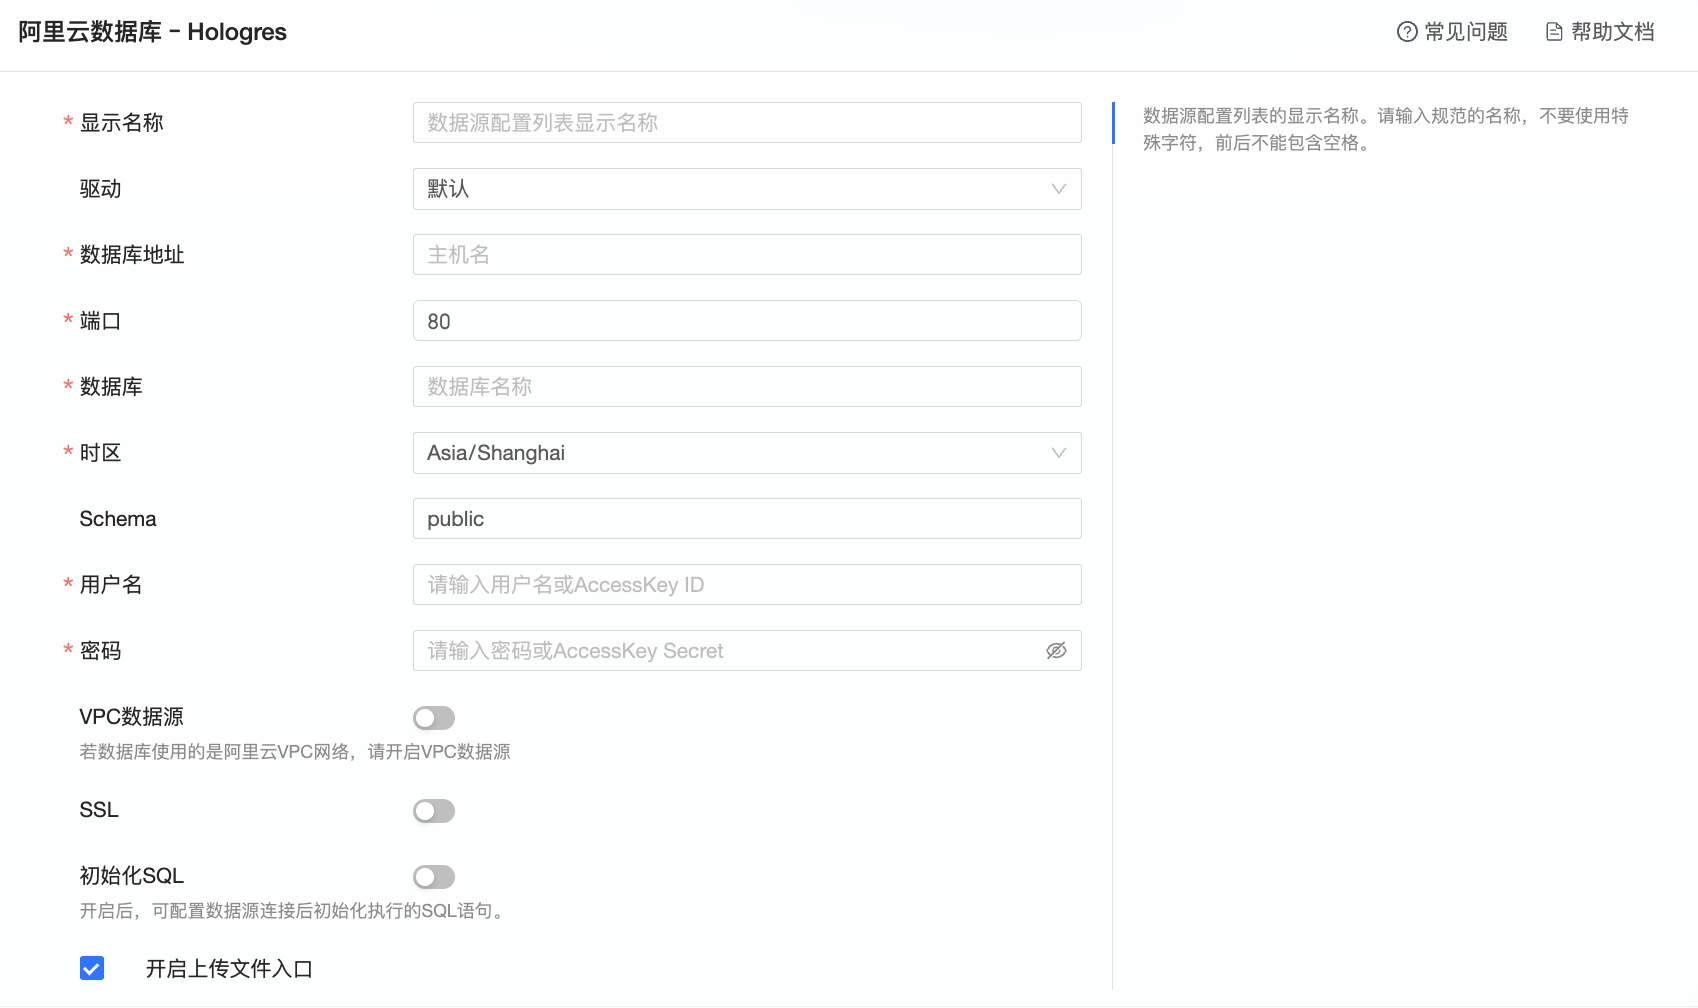Click the 时区 field label

(101, 453)
